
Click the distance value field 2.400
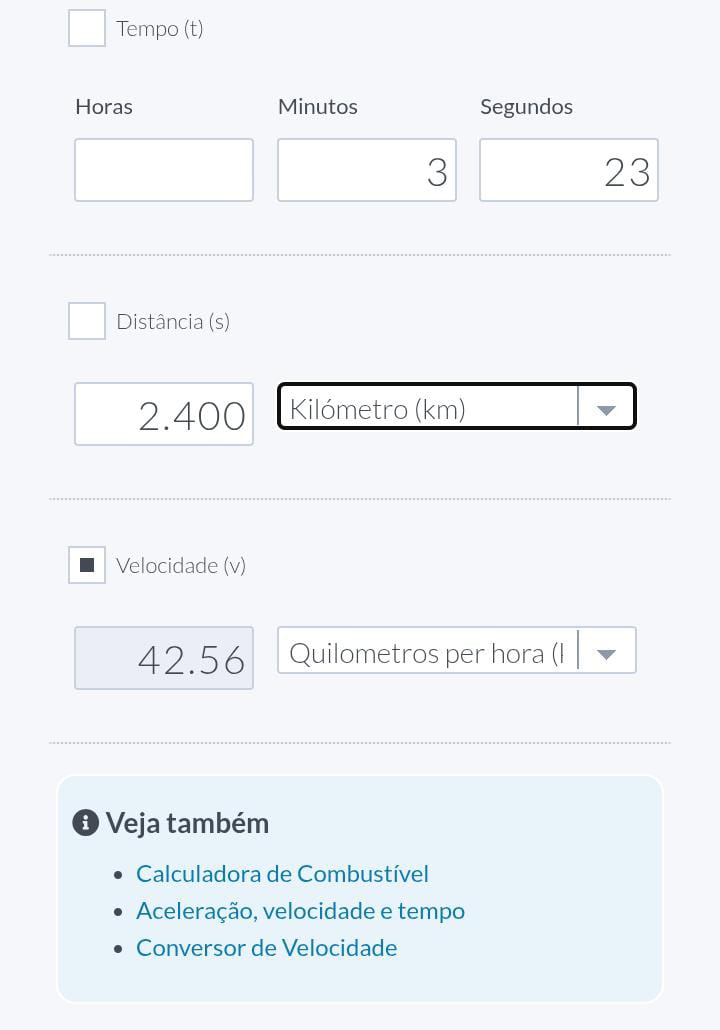(164, 414)
